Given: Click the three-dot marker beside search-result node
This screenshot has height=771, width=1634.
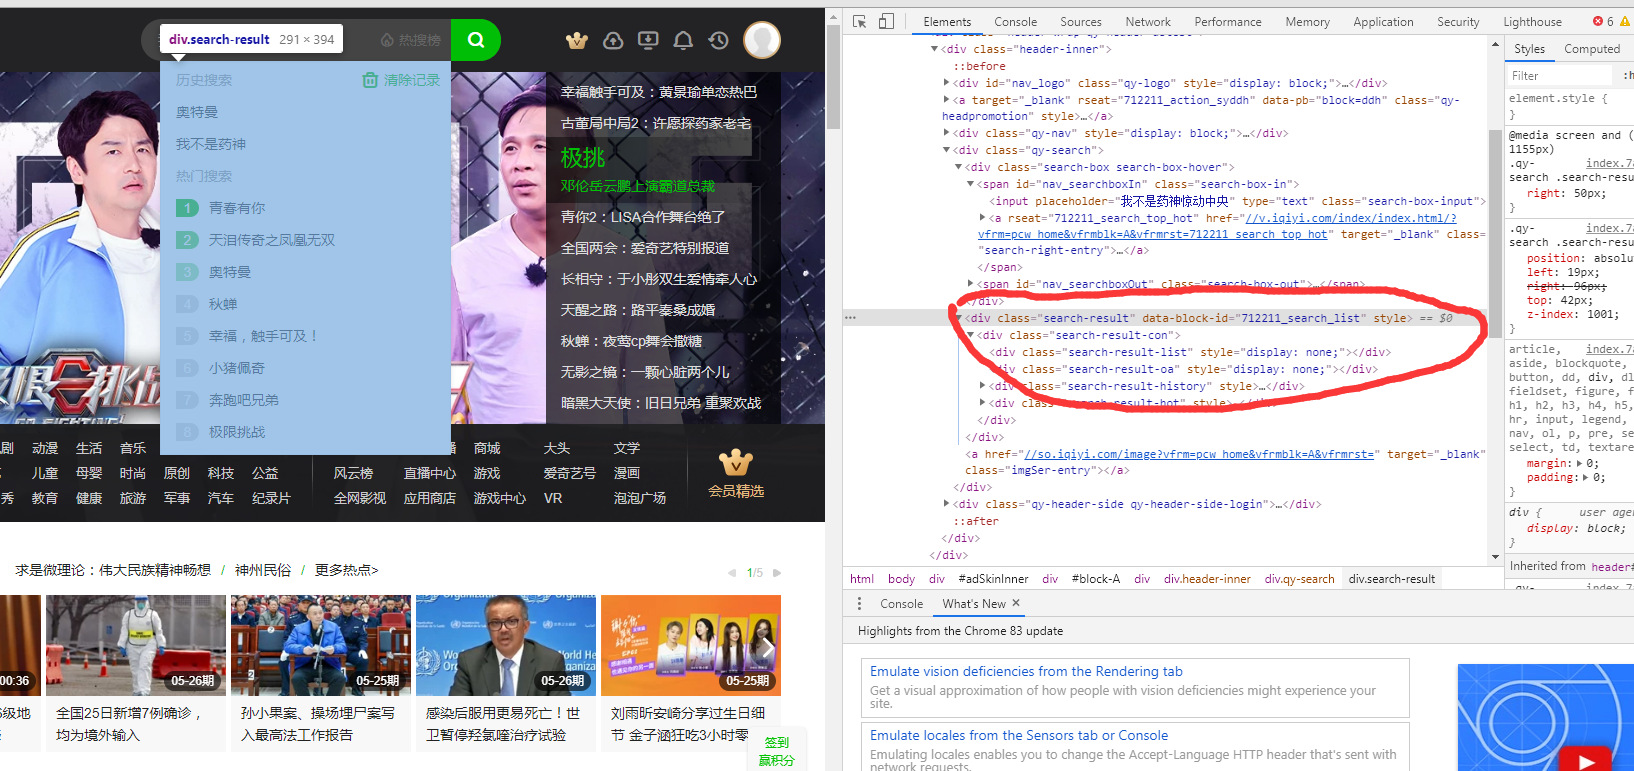Looking at the screenshot, I should pos(850,317).
